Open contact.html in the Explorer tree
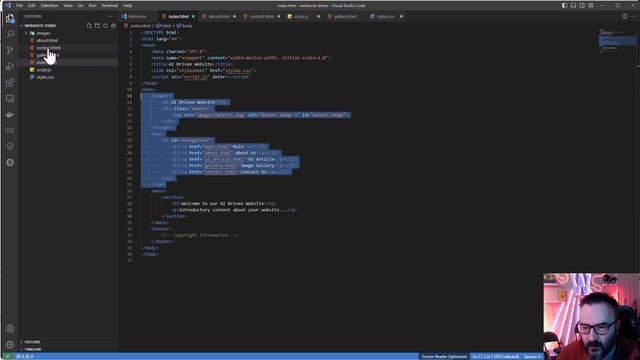The image size is (640, 360). point(48,48)
